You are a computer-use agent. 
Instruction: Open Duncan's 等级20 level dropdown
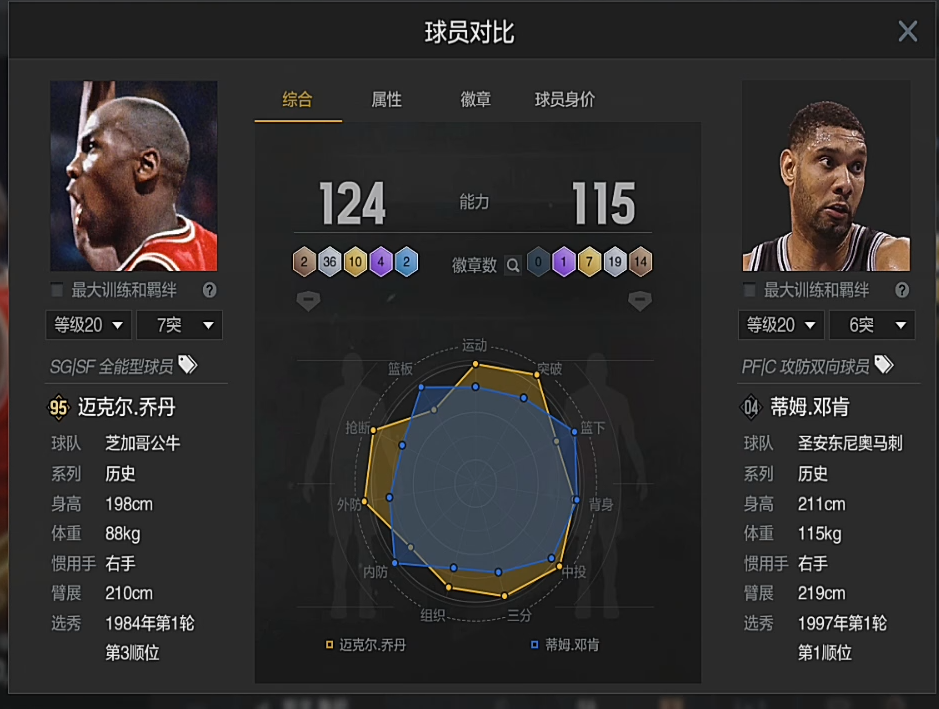point(781,325)
